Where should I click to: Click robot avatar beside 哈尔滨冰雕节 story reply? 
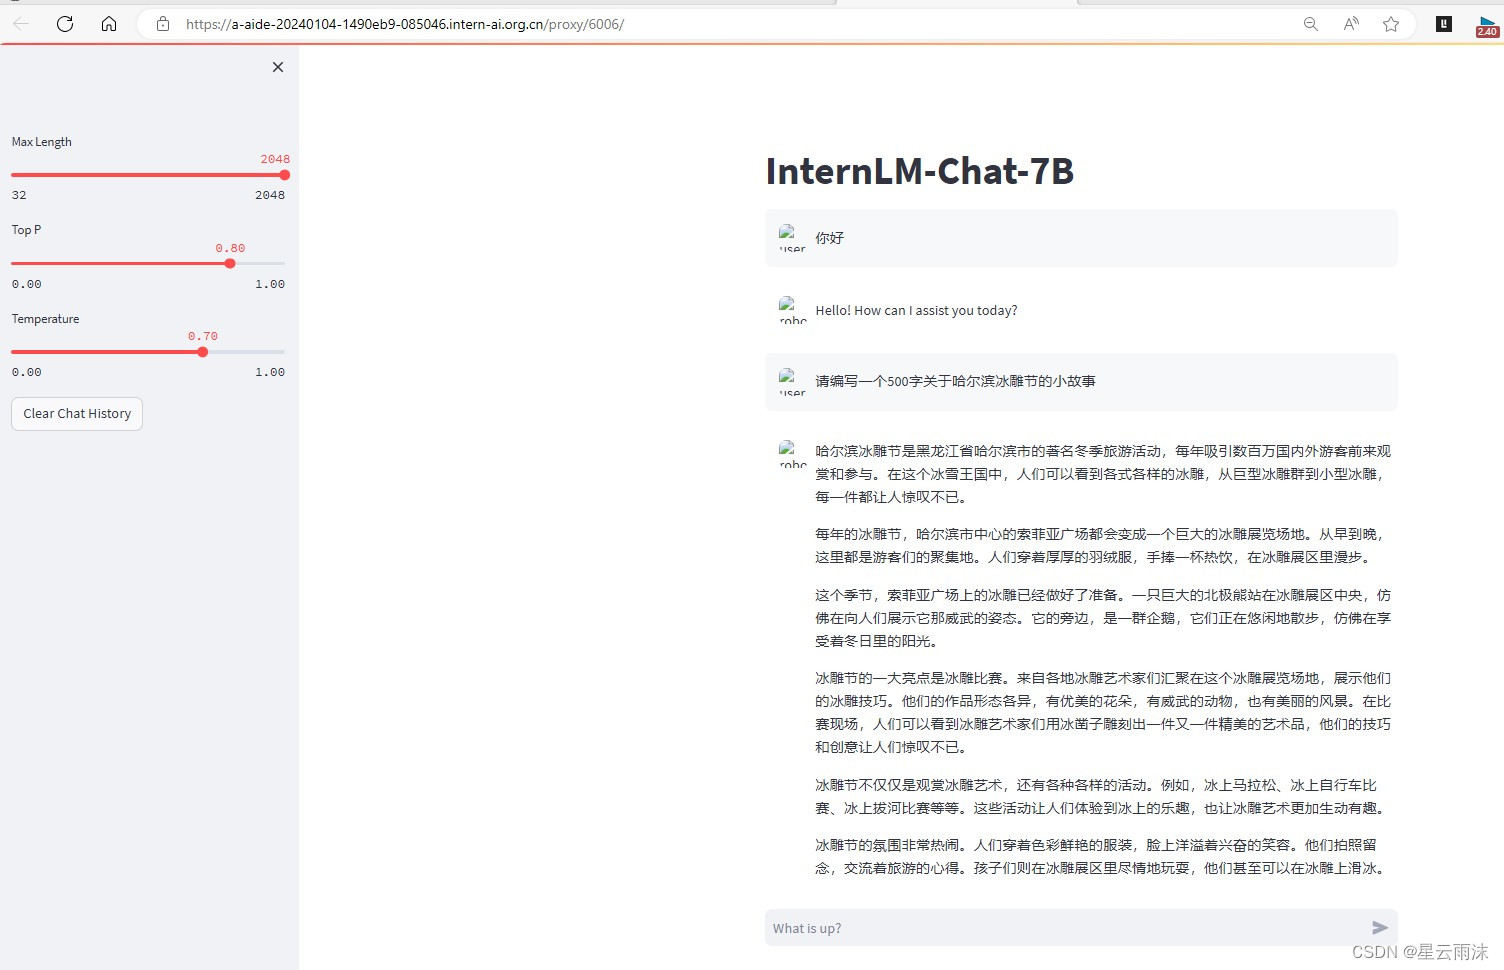[x=792, y=454]
